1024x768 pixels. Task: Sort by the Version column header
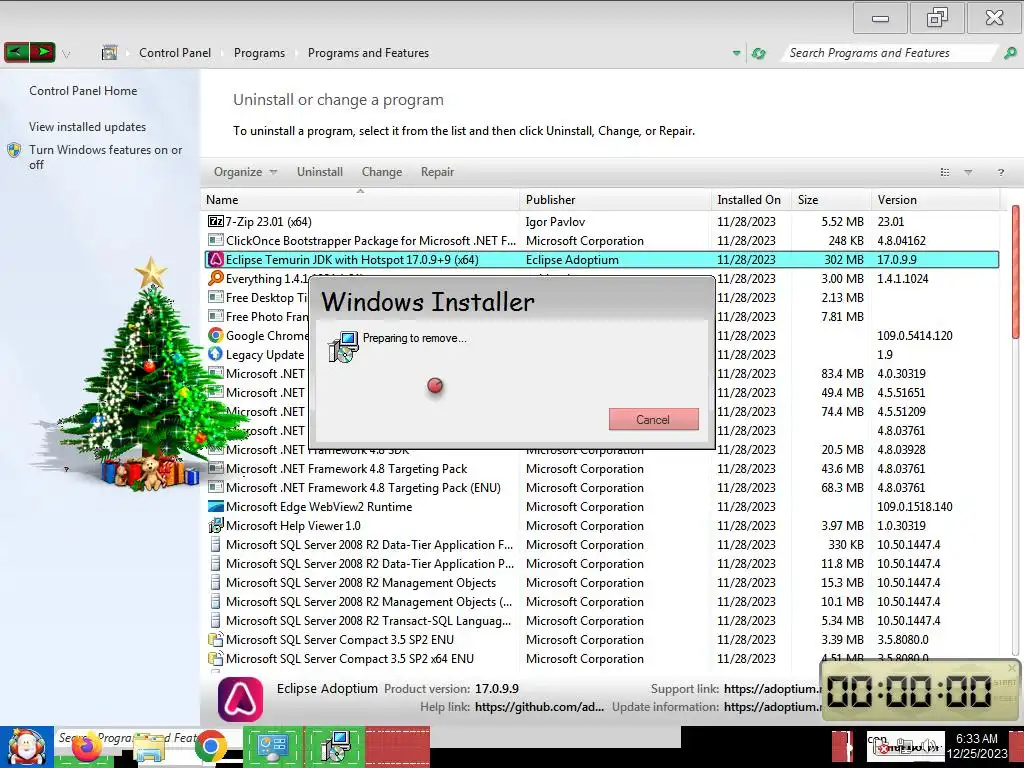[935, 200]
